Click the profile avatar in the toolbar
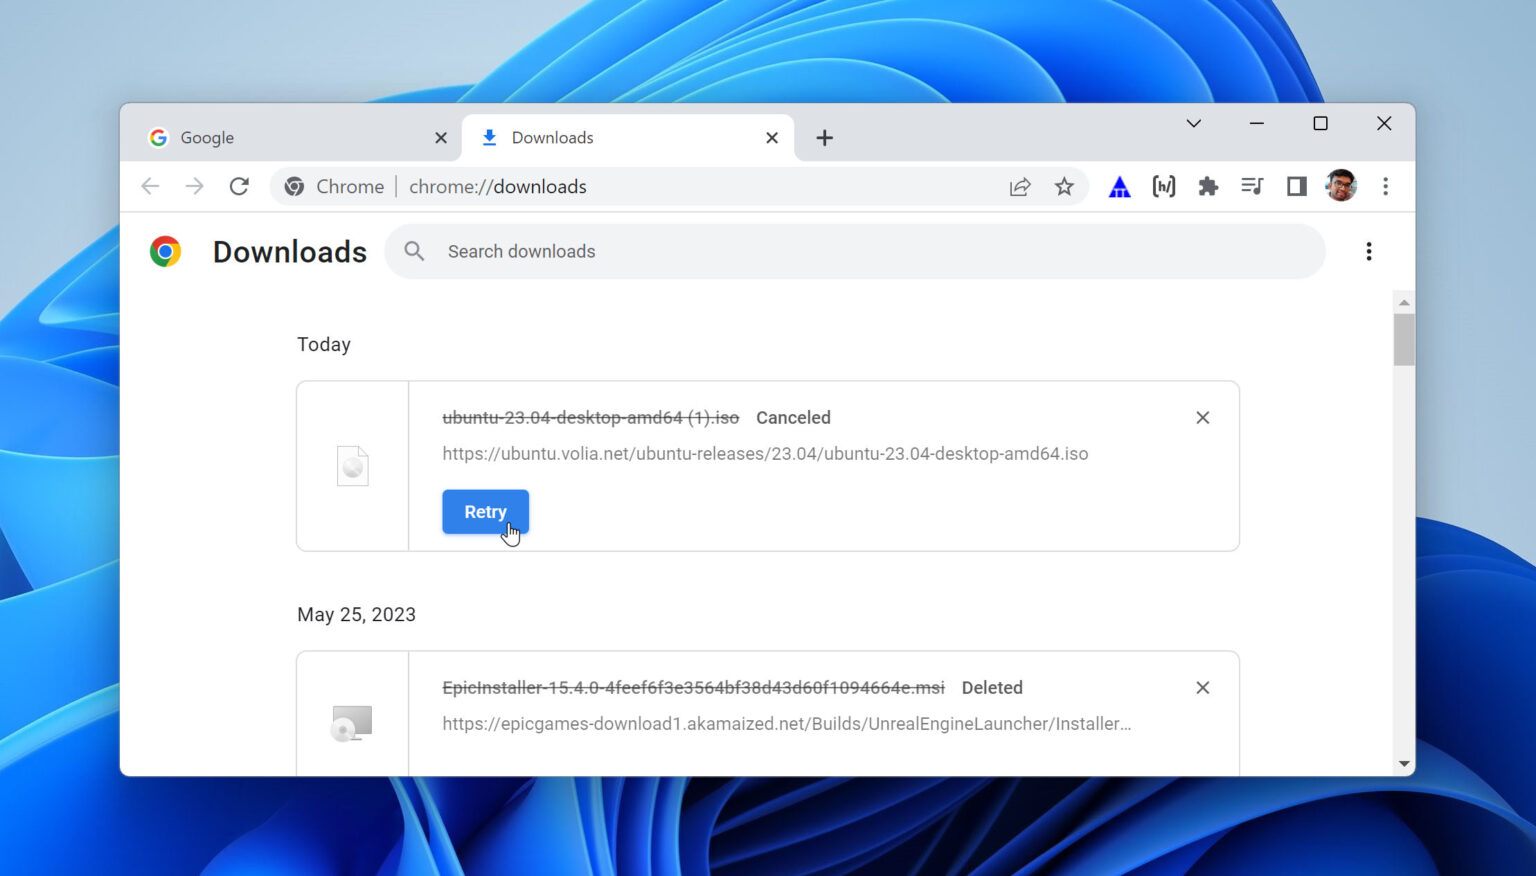The width and height of the screenshot is (1536, 876). click(1340, 186)
